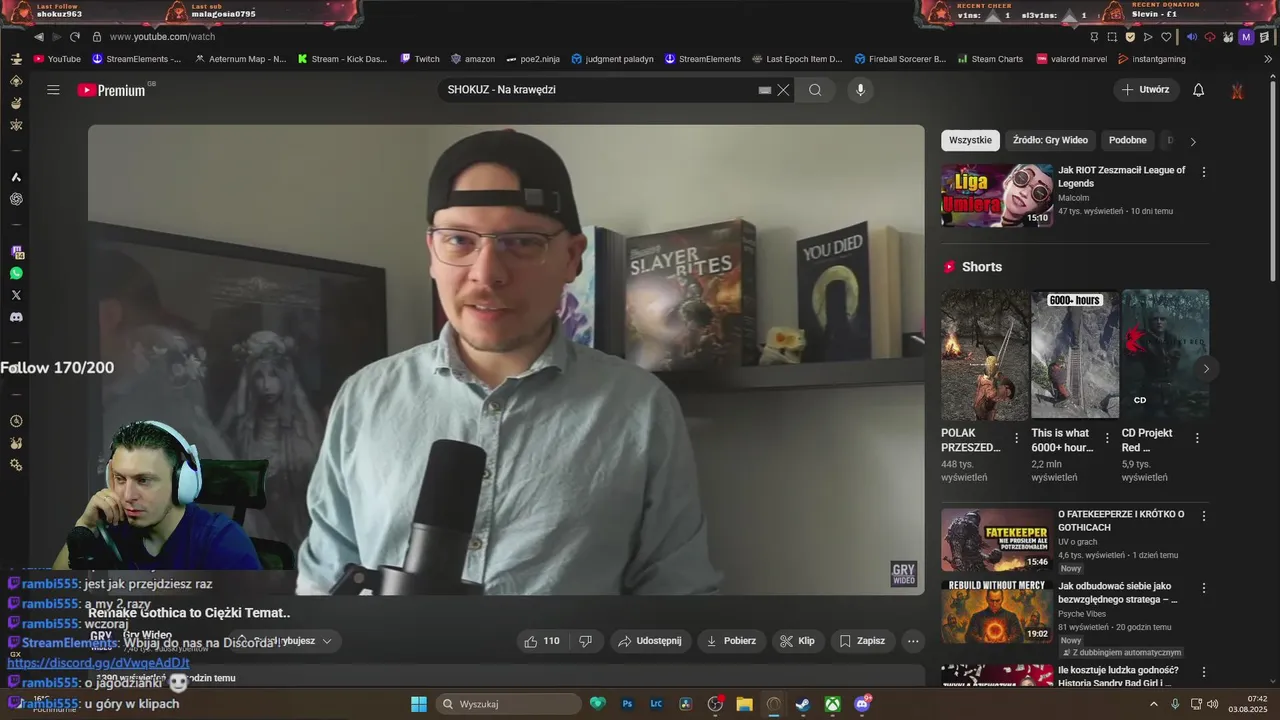Image resolution: width=1280 pixels, height=720 pixels.
Task: Select Źródło: Gry Wideo filter chip
Action: pyautogui.click(x=1050, y=140)
